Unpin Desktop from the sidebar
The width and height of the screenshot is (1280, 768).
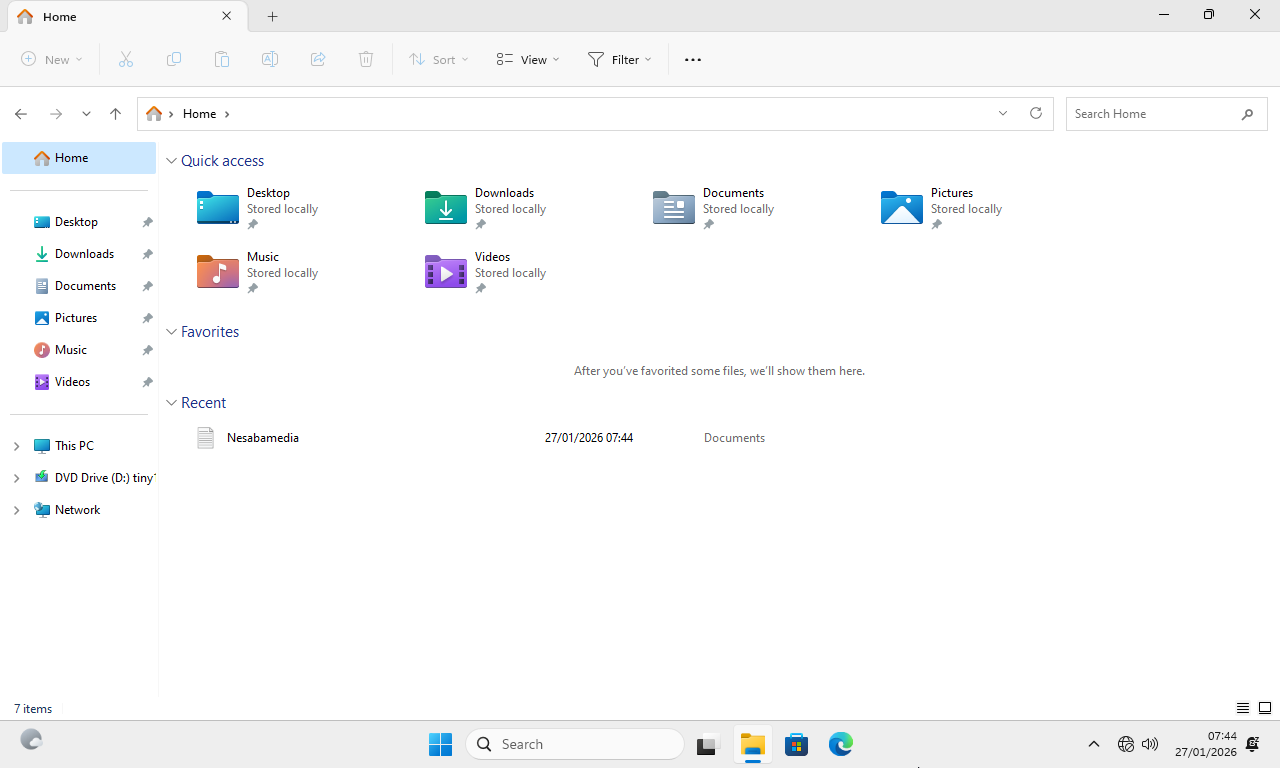pos(147,222)
